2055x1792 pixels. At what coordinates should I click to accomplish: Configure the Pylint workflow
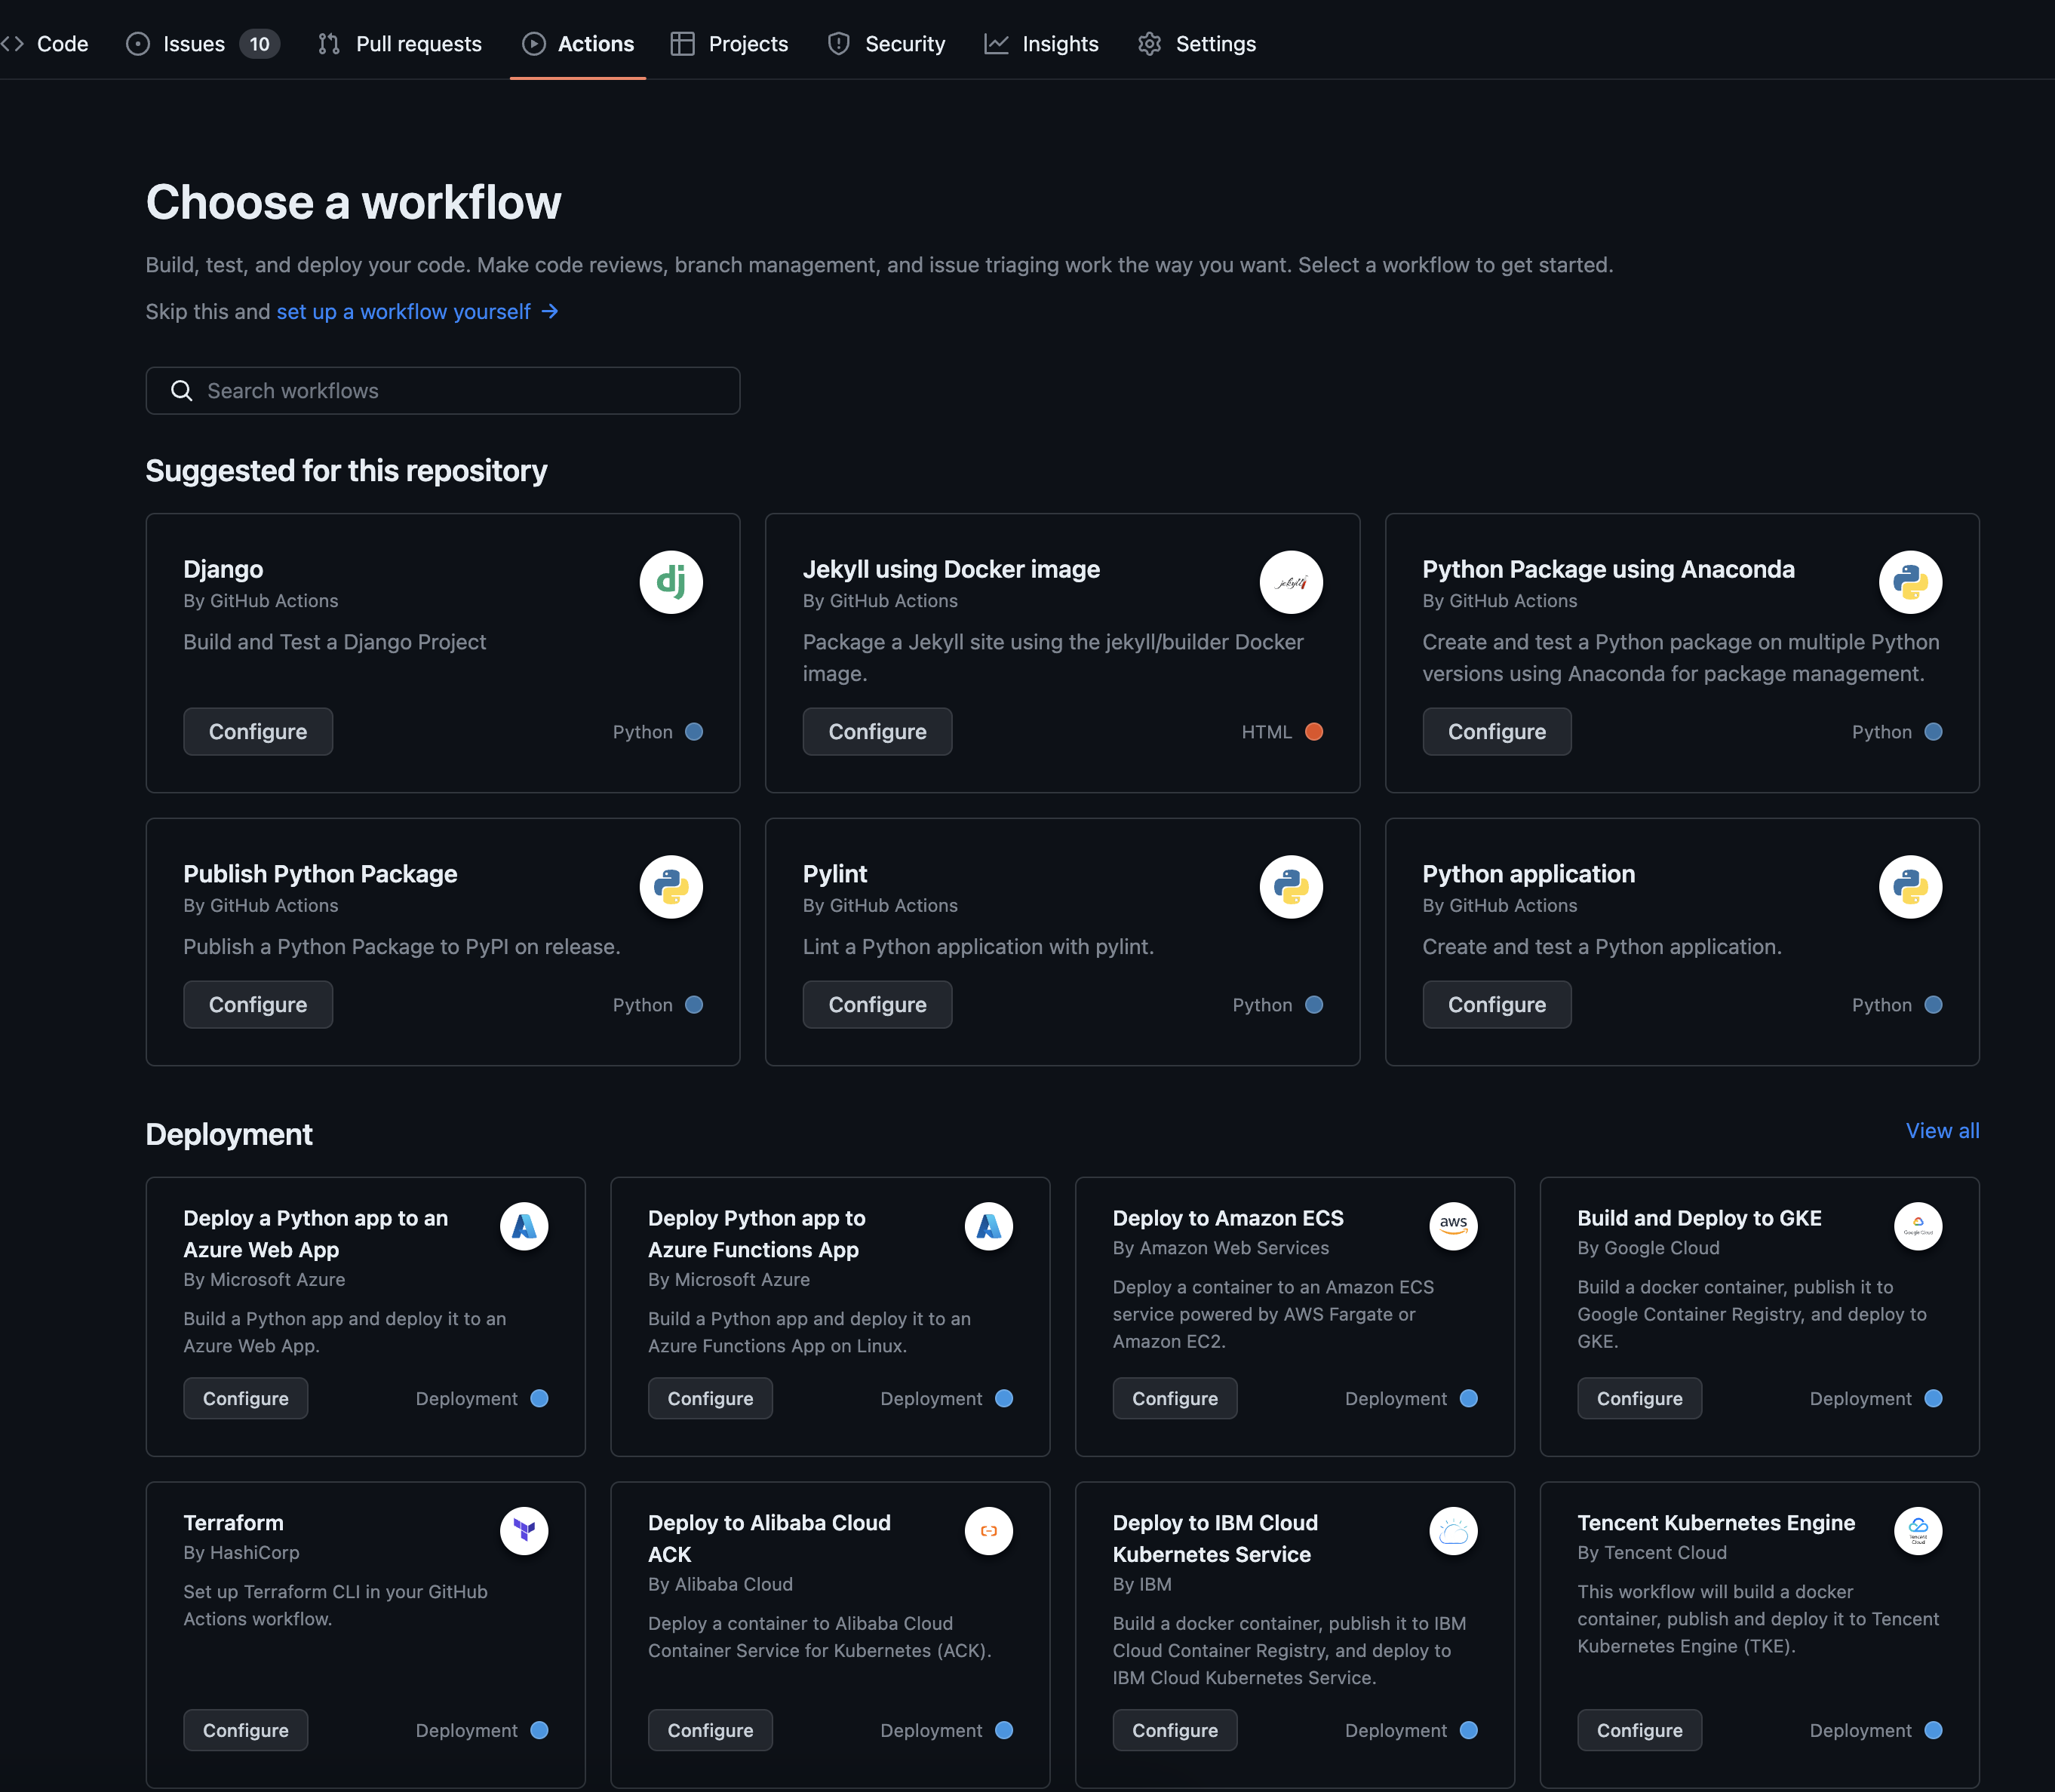click(877, 1005)
